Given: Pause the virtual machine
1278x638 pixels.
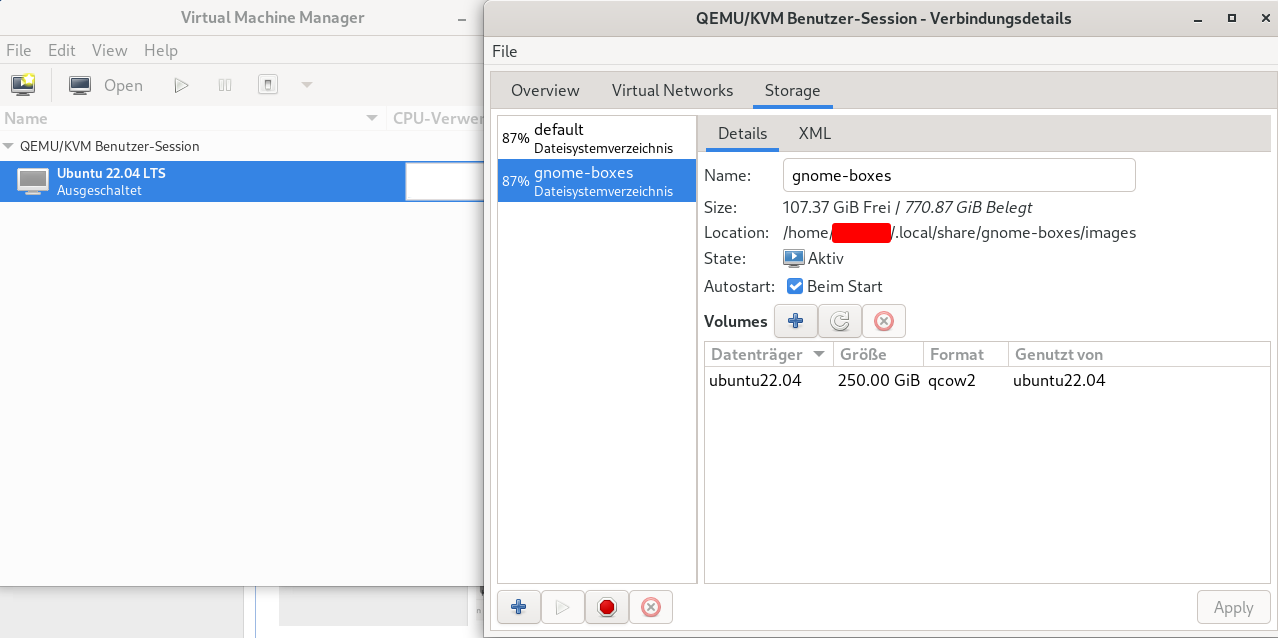Looking at the screenshot, I should (225, 85).
